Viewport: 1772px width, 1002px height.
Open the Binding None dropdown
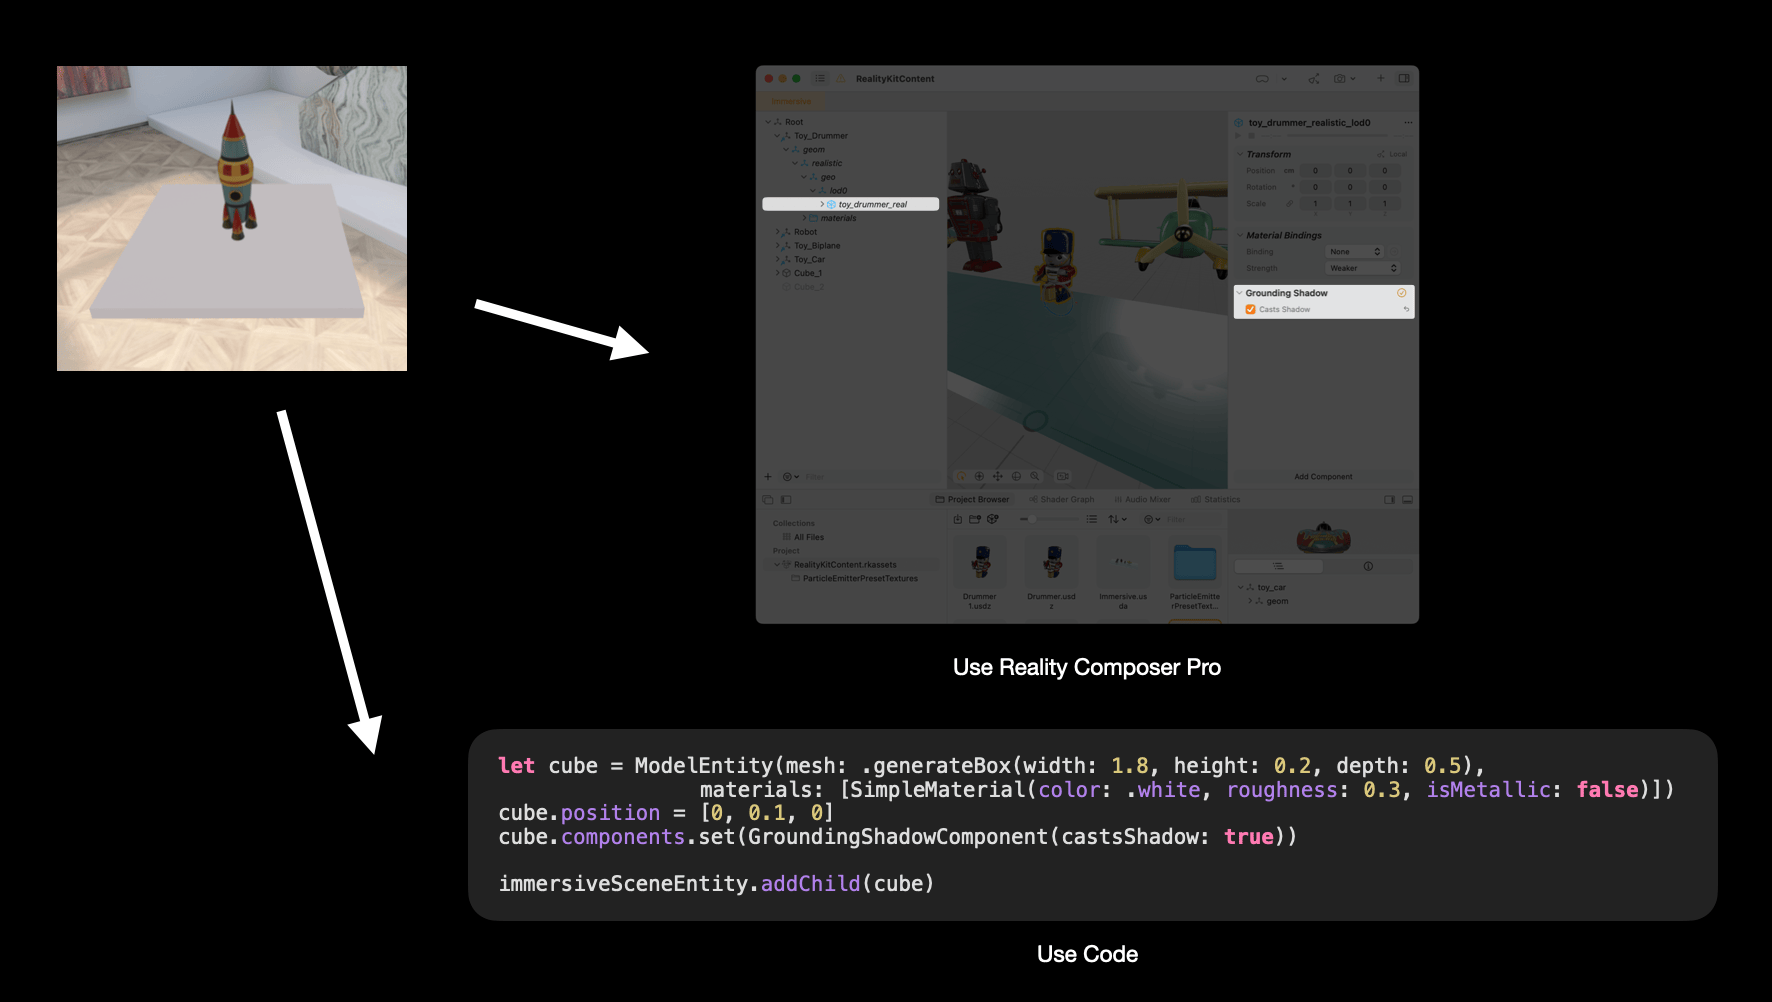click(1355, 252)
